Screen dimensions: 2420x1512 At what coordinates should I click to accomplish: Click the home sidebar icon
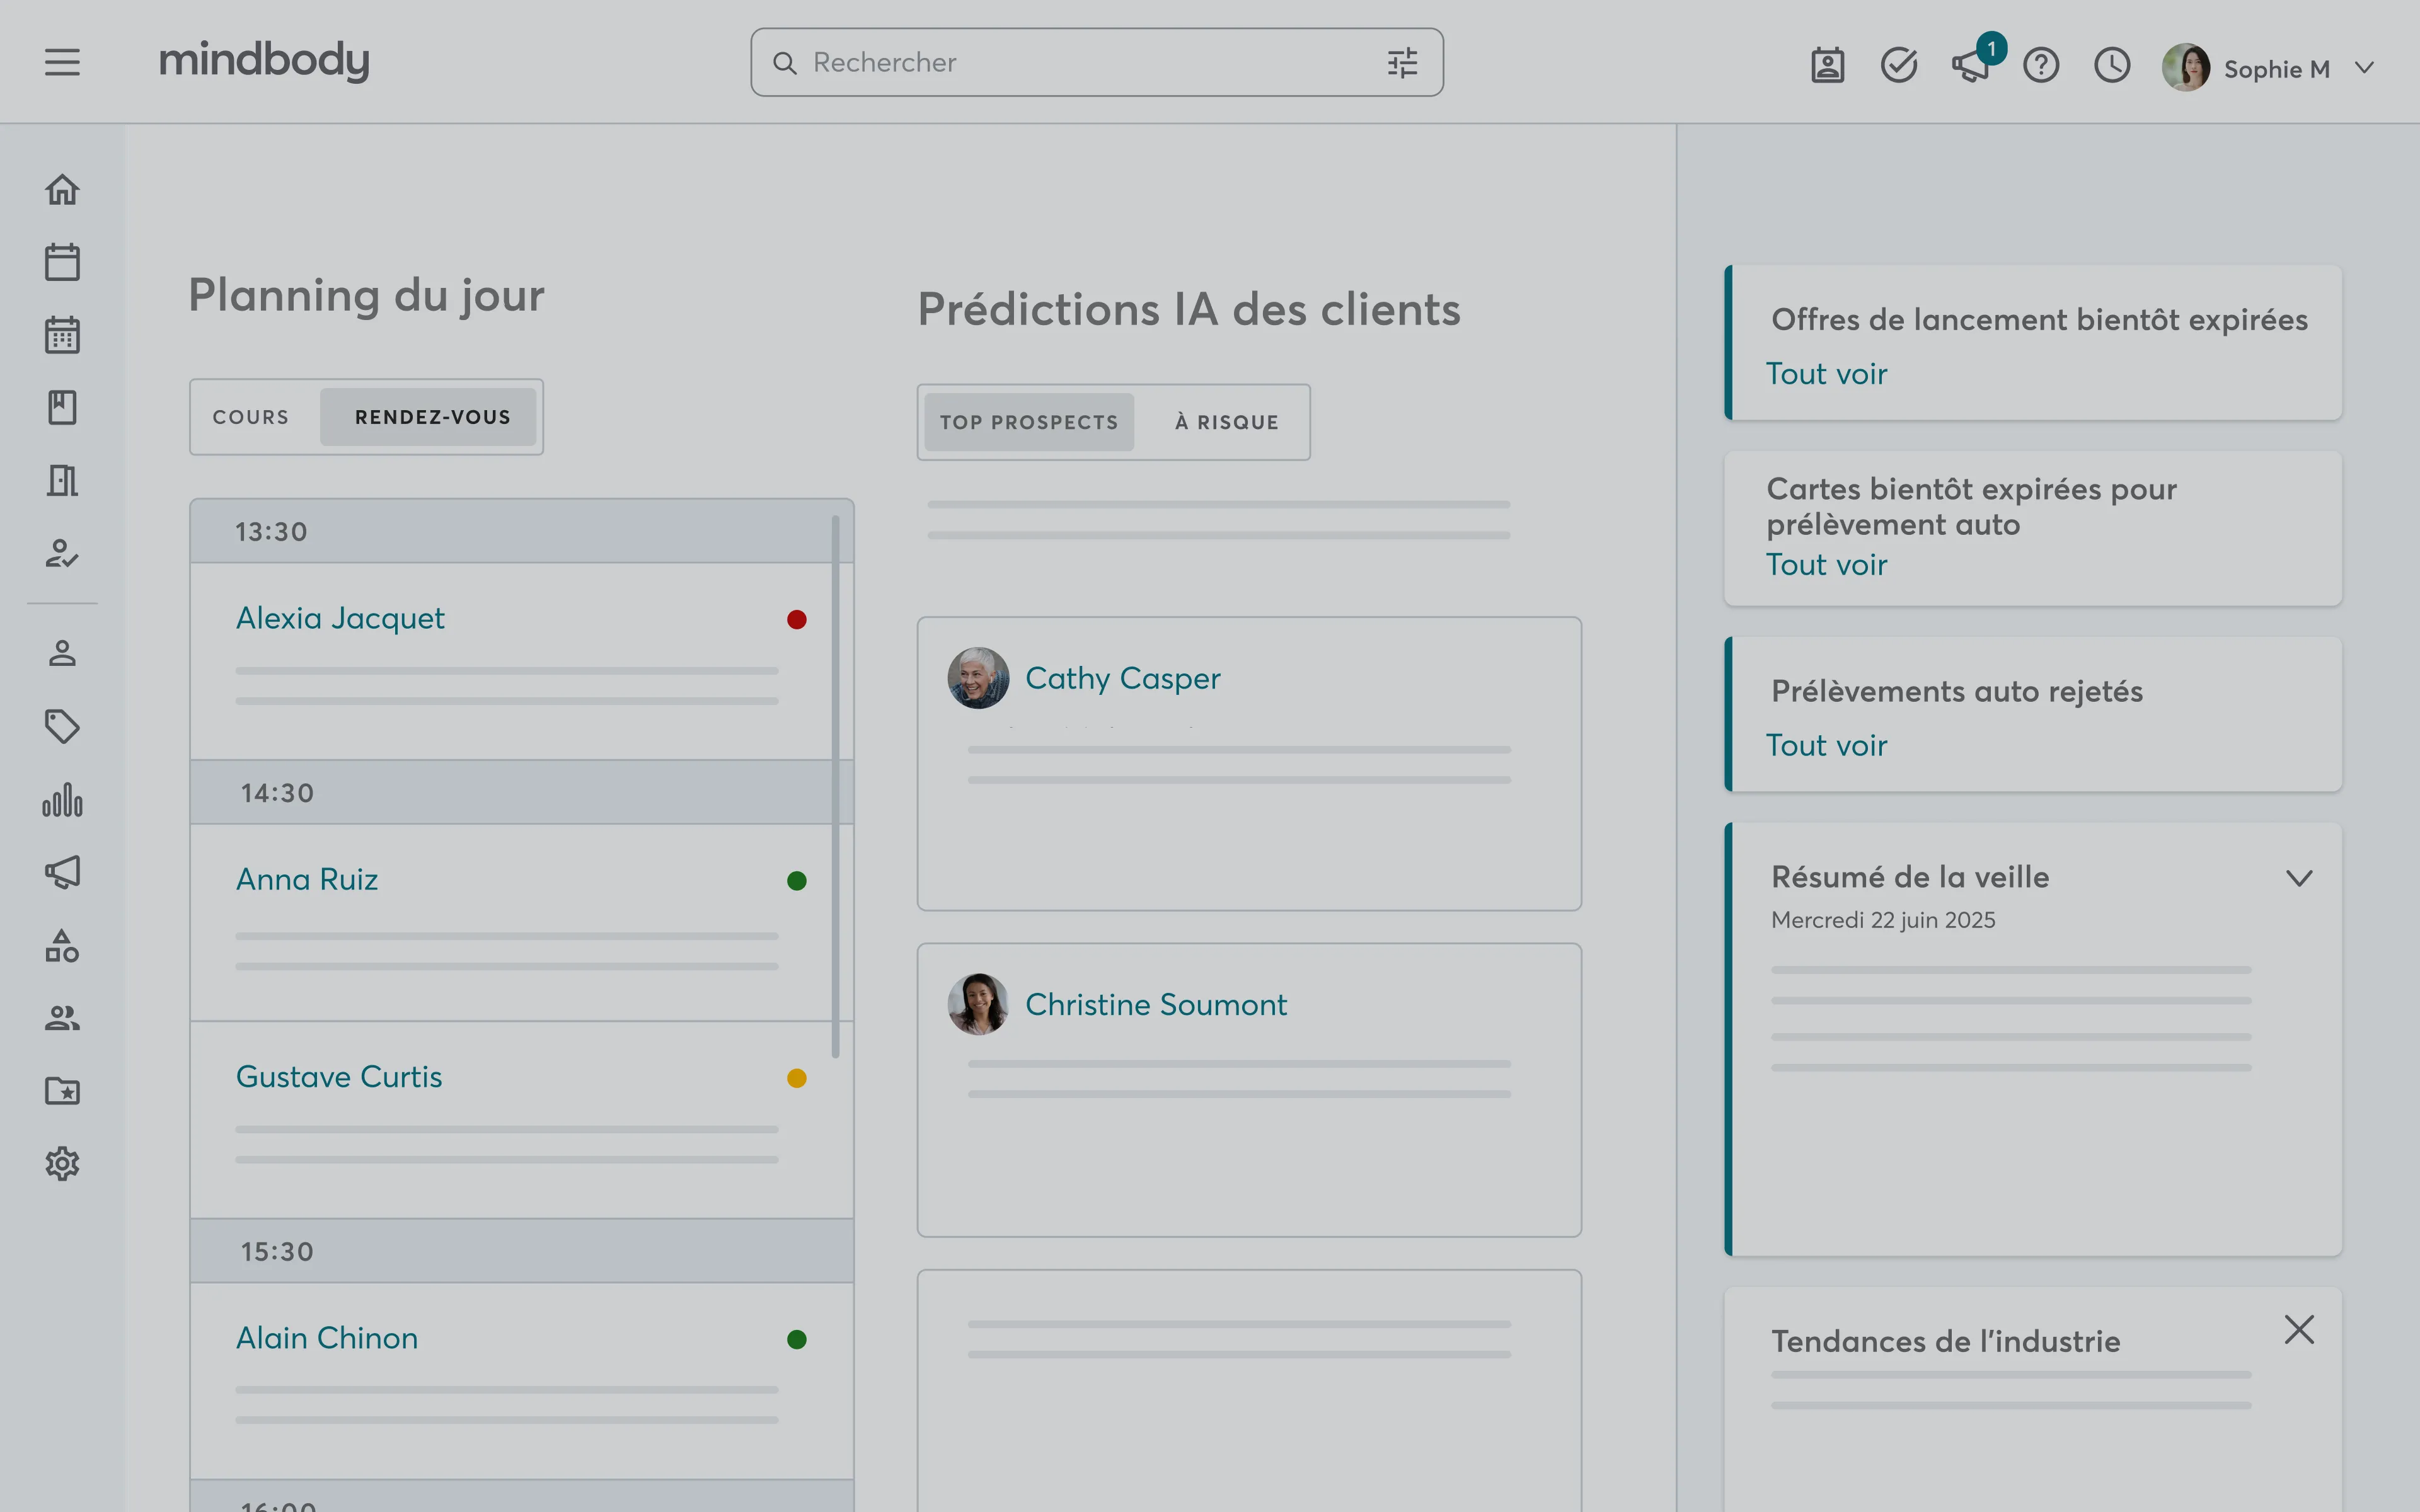tap(62, 189)
